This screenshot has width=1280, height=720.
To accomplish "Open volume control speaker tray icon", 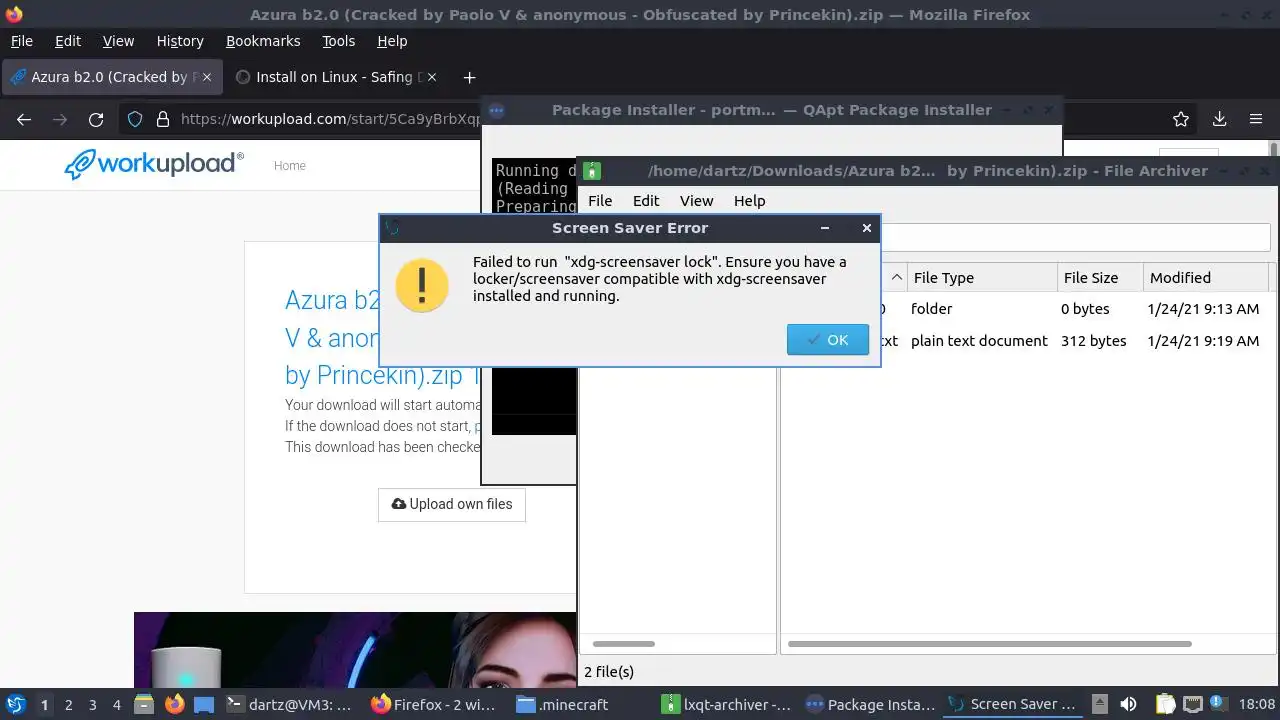I will [x=1129, y=704].
